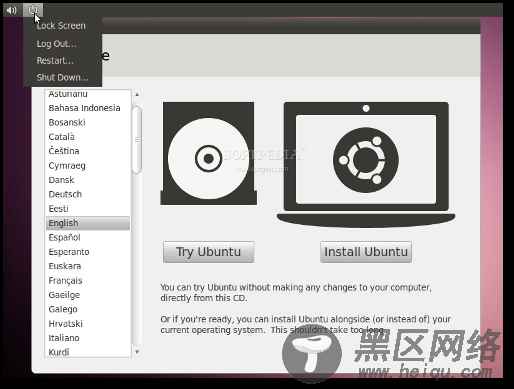
Task: Choose Čeština language
Action: tap(88, 151)
